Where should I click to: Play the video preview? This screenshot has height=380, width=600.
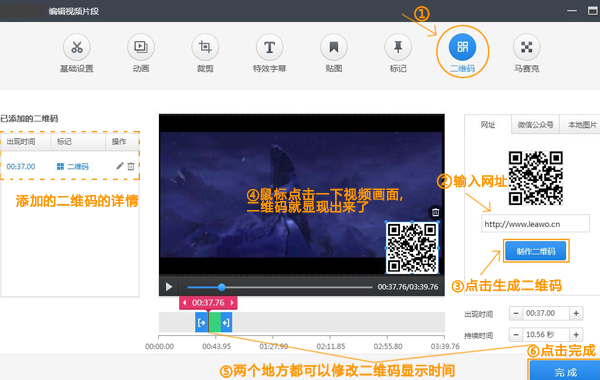[169, 287]
